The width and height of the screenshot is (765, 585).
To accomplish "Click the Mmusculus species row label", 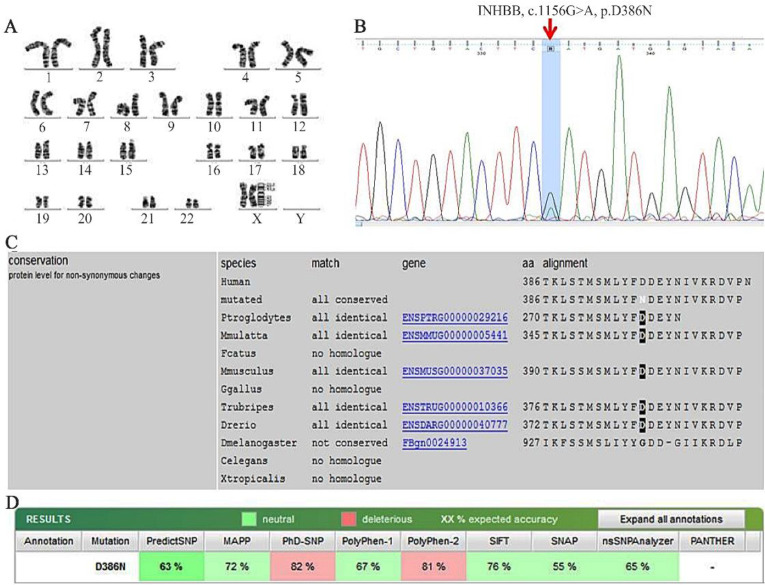I will coord(247,371).
